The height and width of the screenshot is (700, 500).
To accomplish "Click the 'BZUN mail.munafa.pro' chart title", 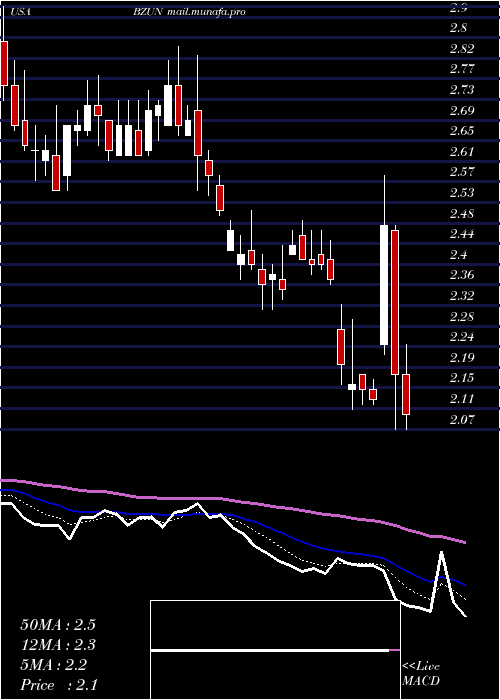I will pyautogui.click(x=189, y=12).
